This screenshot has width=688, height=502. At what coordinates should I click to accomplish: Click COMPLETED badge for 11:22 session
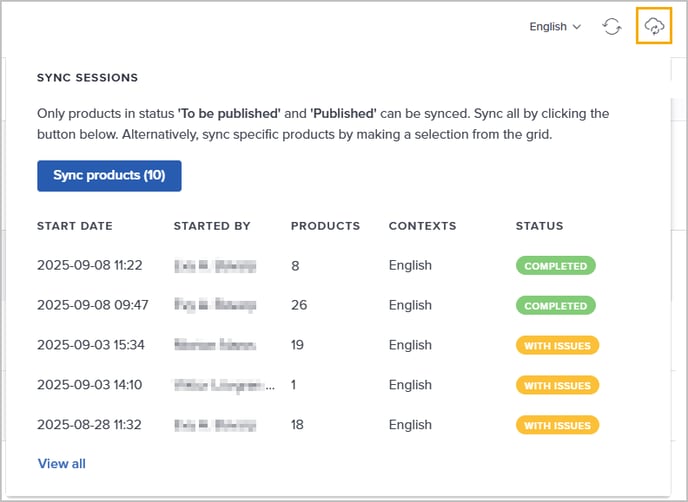(x=555, y=266)
